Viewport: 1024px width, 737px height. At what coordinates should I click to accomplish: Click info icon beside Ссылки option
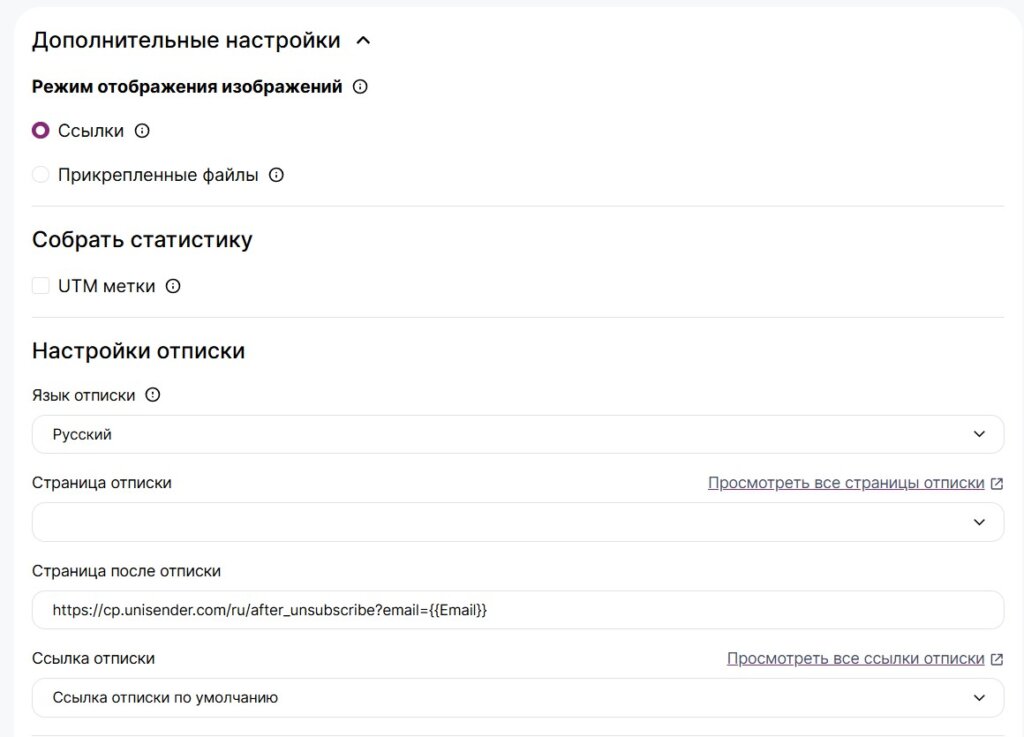142,131
